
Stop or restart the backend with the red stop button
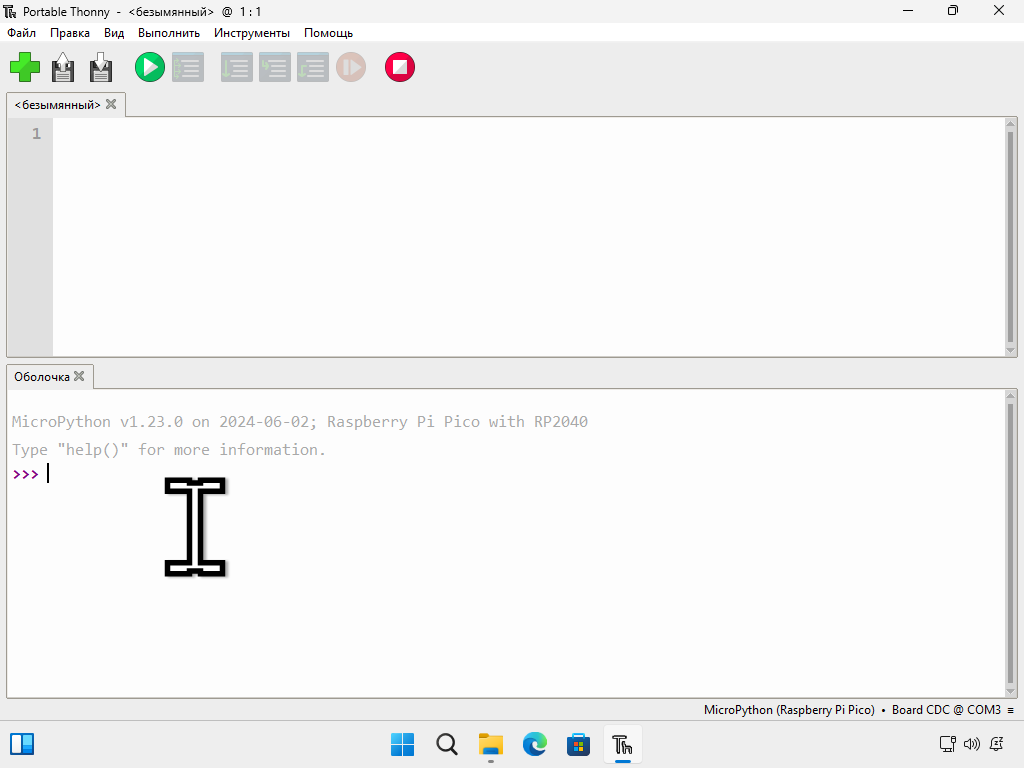click(x=400, y=67)
